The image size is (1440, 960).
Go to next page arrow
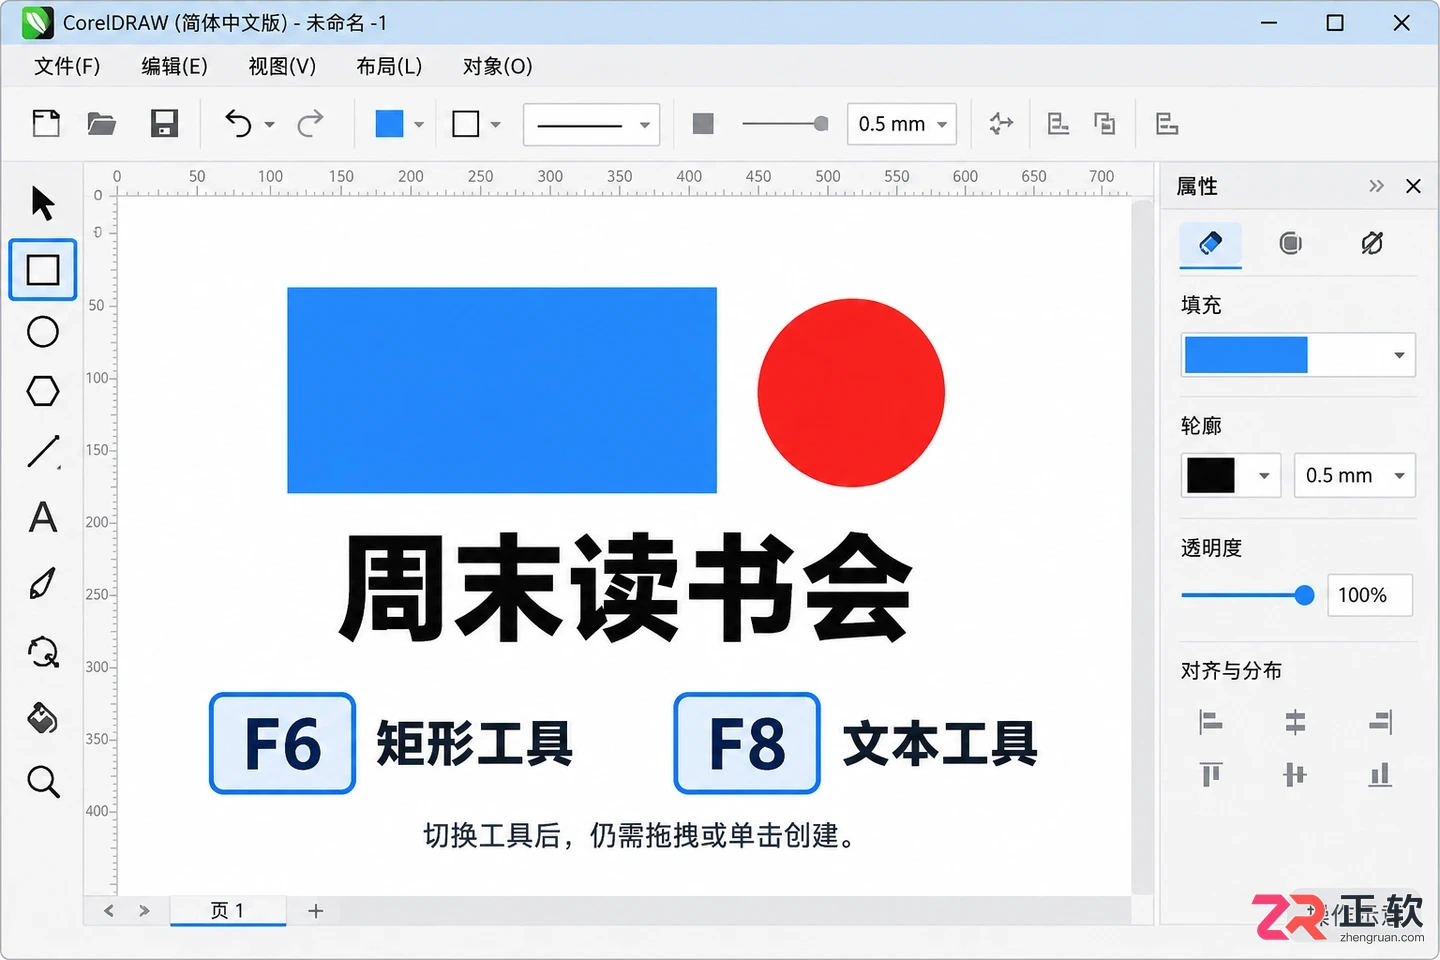click(x=144, y=911)
